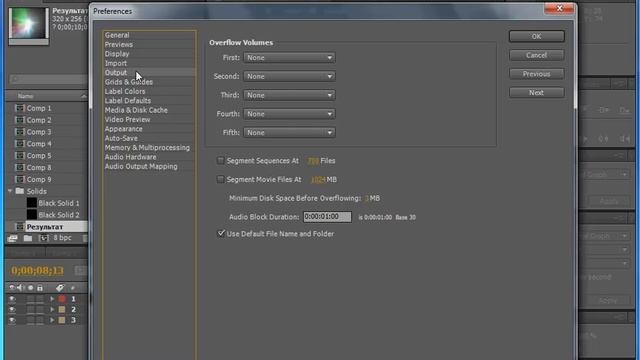Open the Second overflow volume dropdown
The image size is (640, 360).
pos(289,76)
